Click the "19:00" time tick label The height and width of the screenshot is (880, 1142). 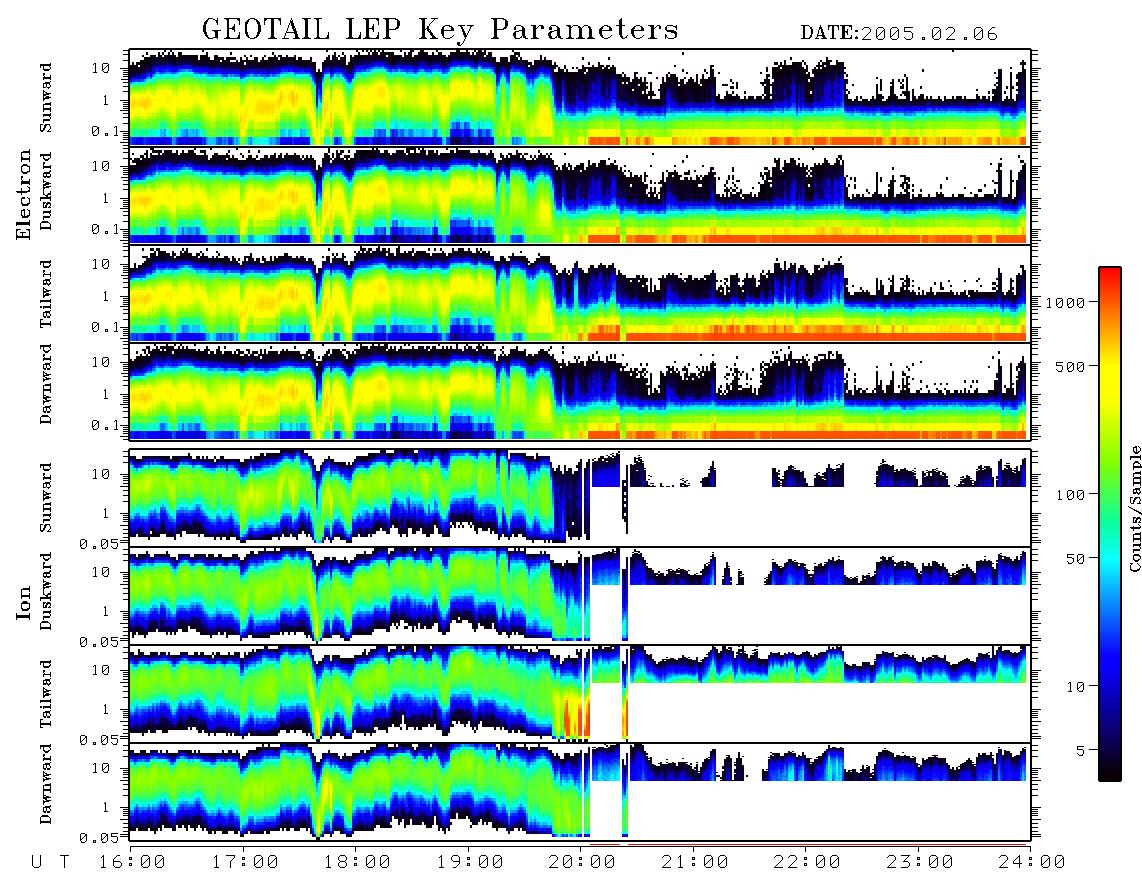click(x=470, y=862)
